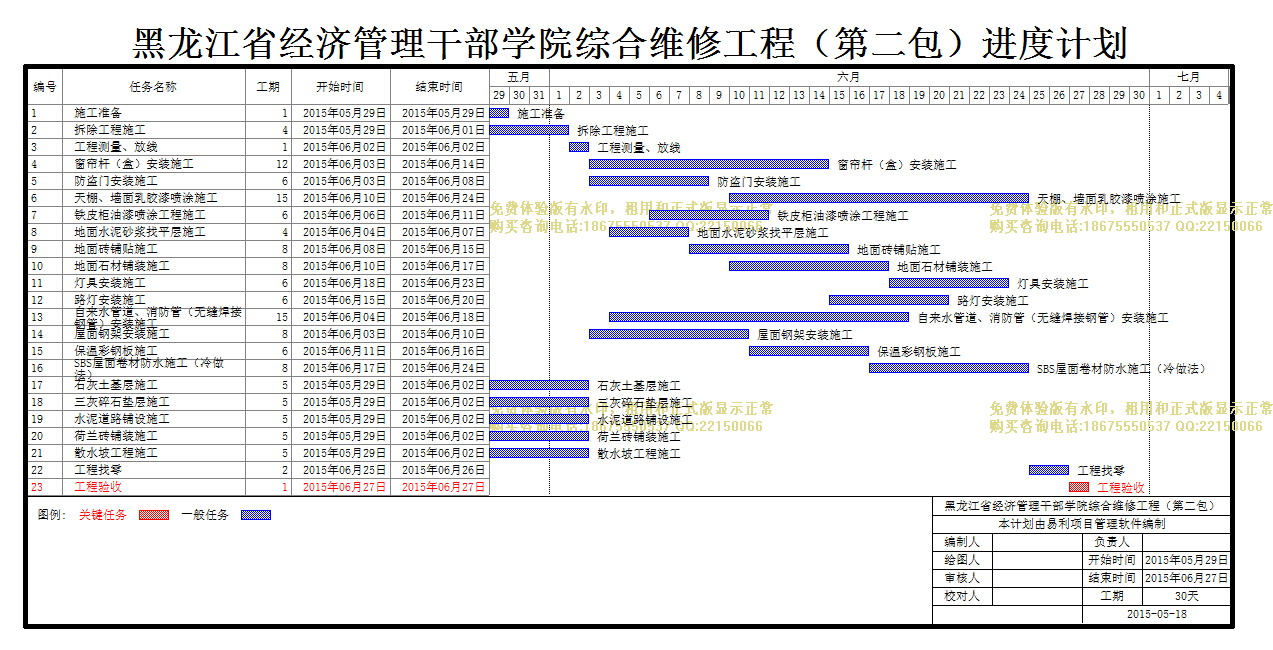Screen dimensions: 1273x650
Task: Select the 五月 month header
Action: 519,77
